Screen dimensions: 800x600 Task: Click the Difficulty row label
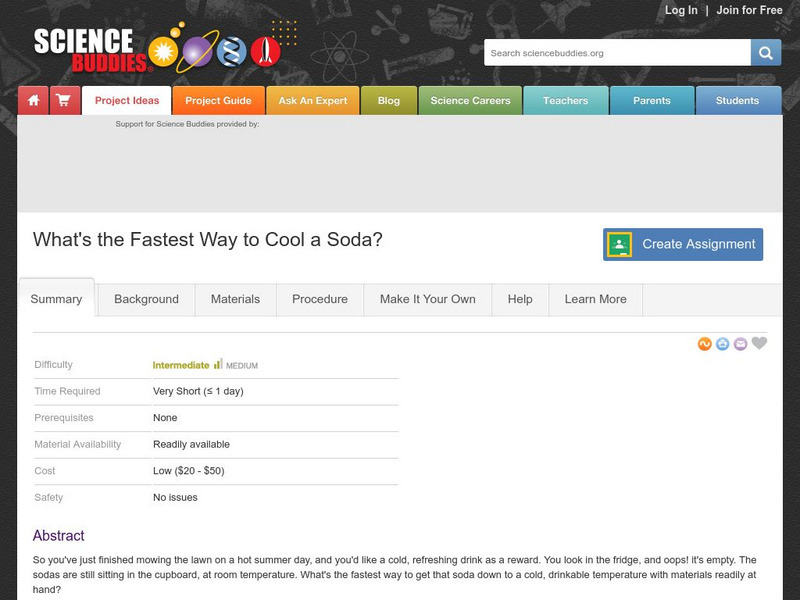[54, 364]
